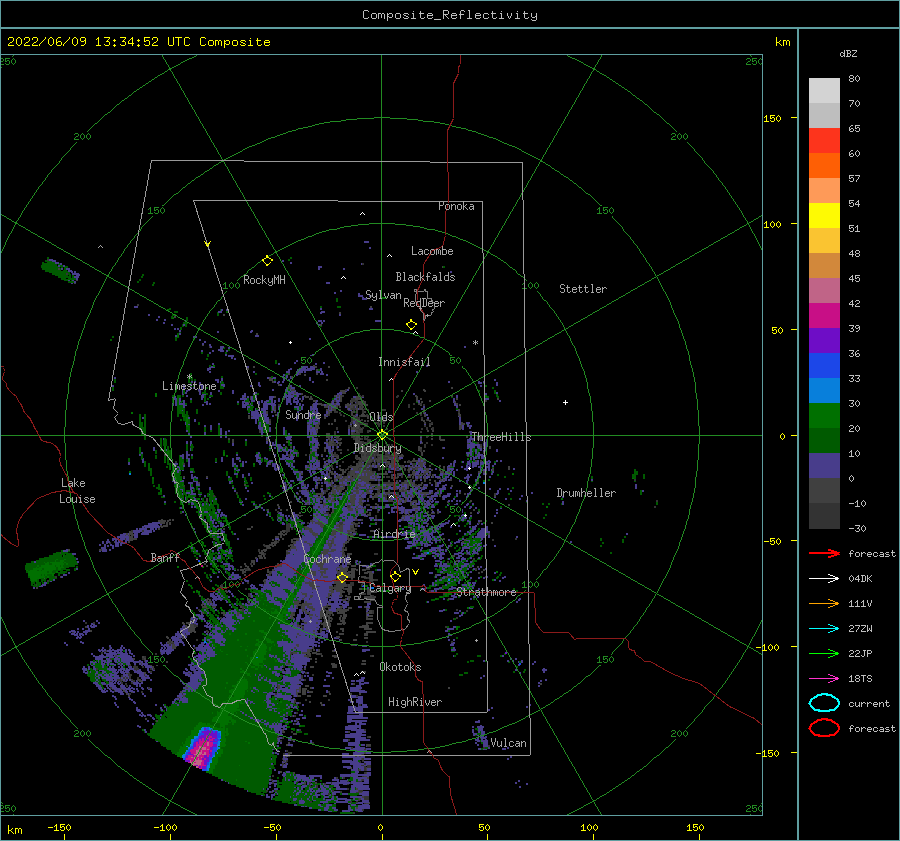This screenshot has height=841, width=900.
Task: Click the Strathmore city label
Action: point(487,592)
